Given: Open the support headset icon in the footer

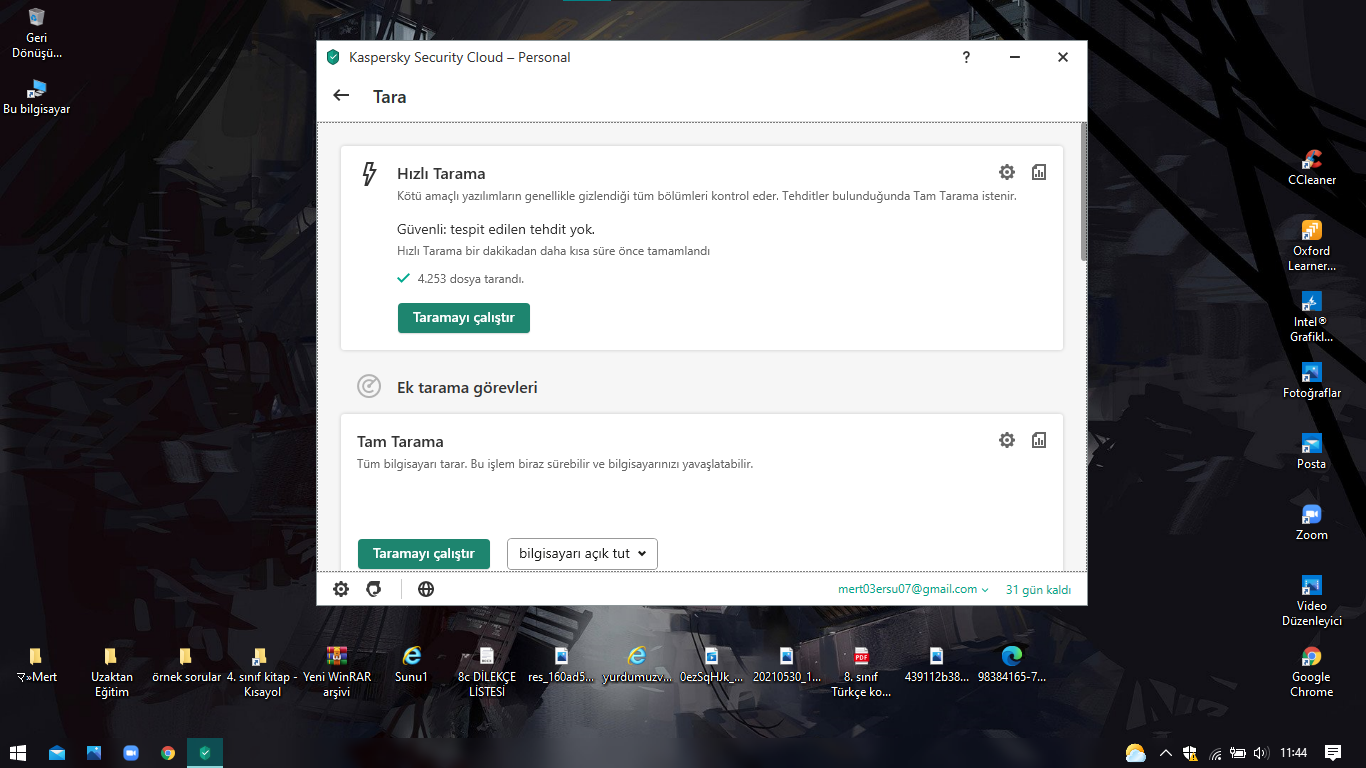Looking at the screenshot, I should pos(374,589).
